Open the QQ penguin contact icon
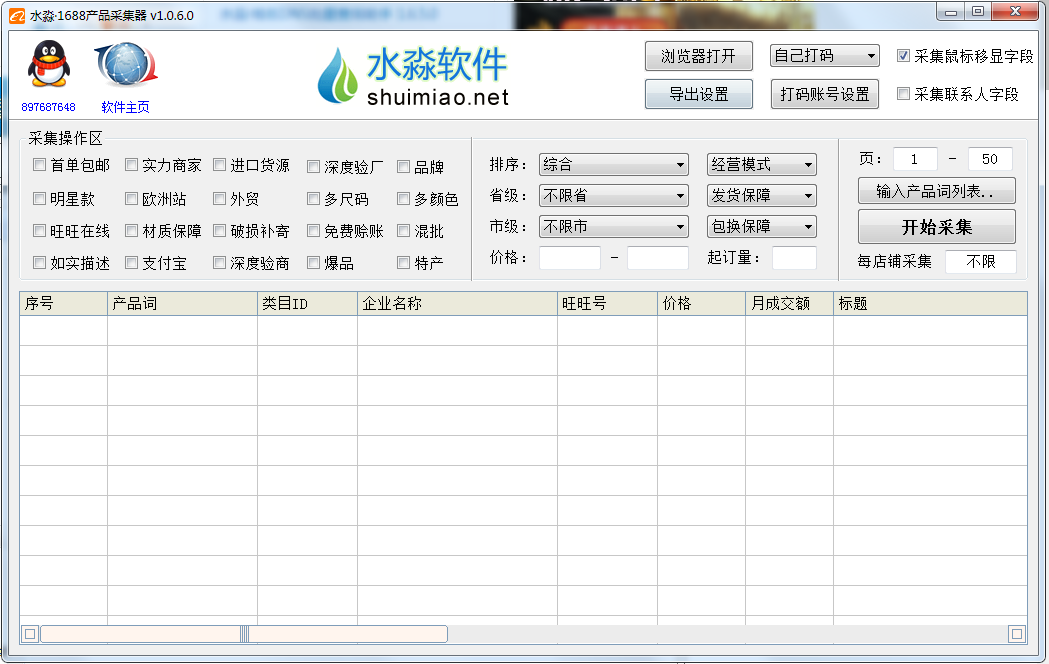Screen dimensions: 1049x664 (48, 64)
